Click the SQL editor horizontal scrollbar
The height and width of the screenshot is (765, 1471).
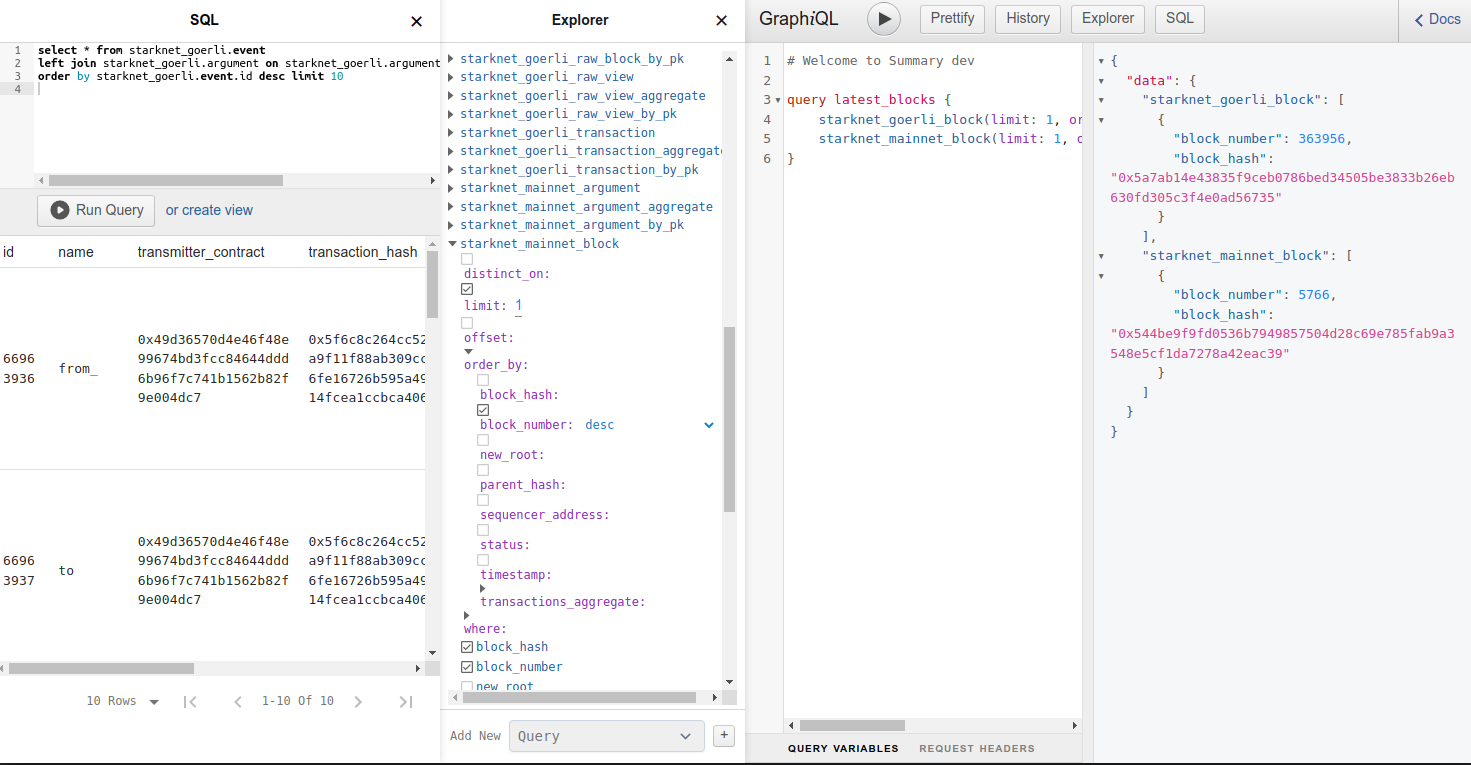pos(166,181)
